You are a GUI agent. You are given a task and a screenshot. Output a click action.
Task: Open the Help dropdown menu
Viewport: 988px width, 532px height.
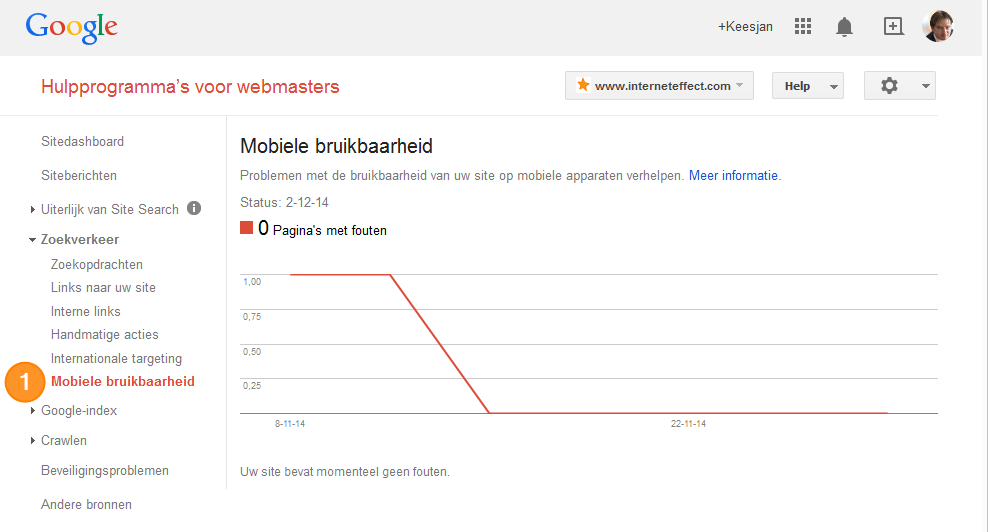tap(807, 86)
